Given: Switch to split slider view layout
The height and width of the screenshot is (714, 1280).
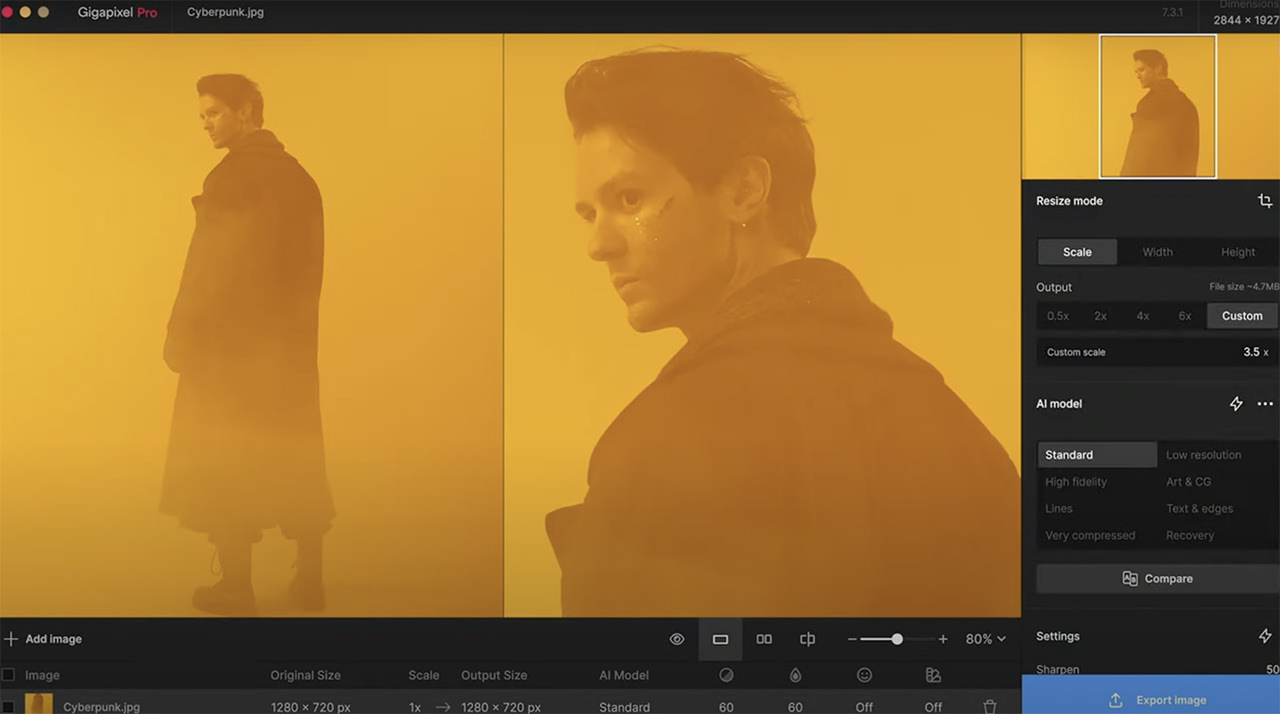Looking at the screenshot, I should 807,639.
